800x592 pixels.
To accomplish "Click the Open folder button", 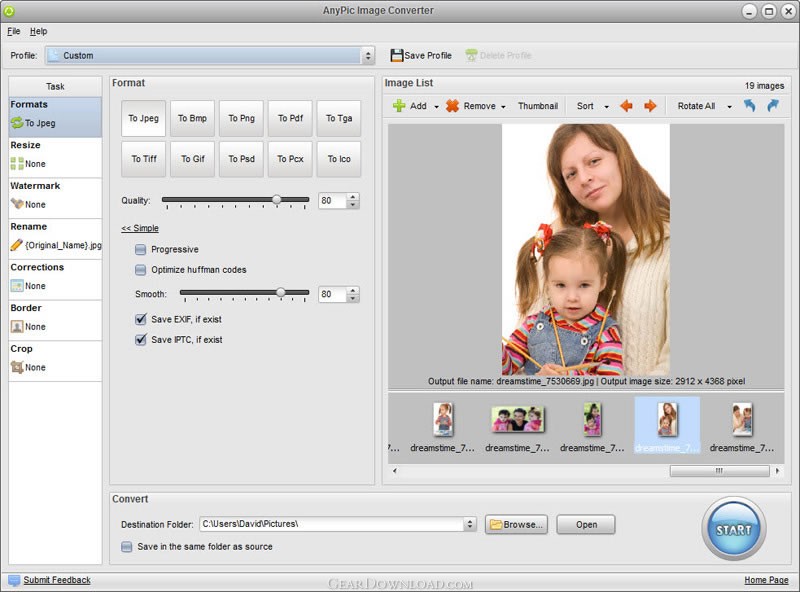I will click(x=586, y=525).
